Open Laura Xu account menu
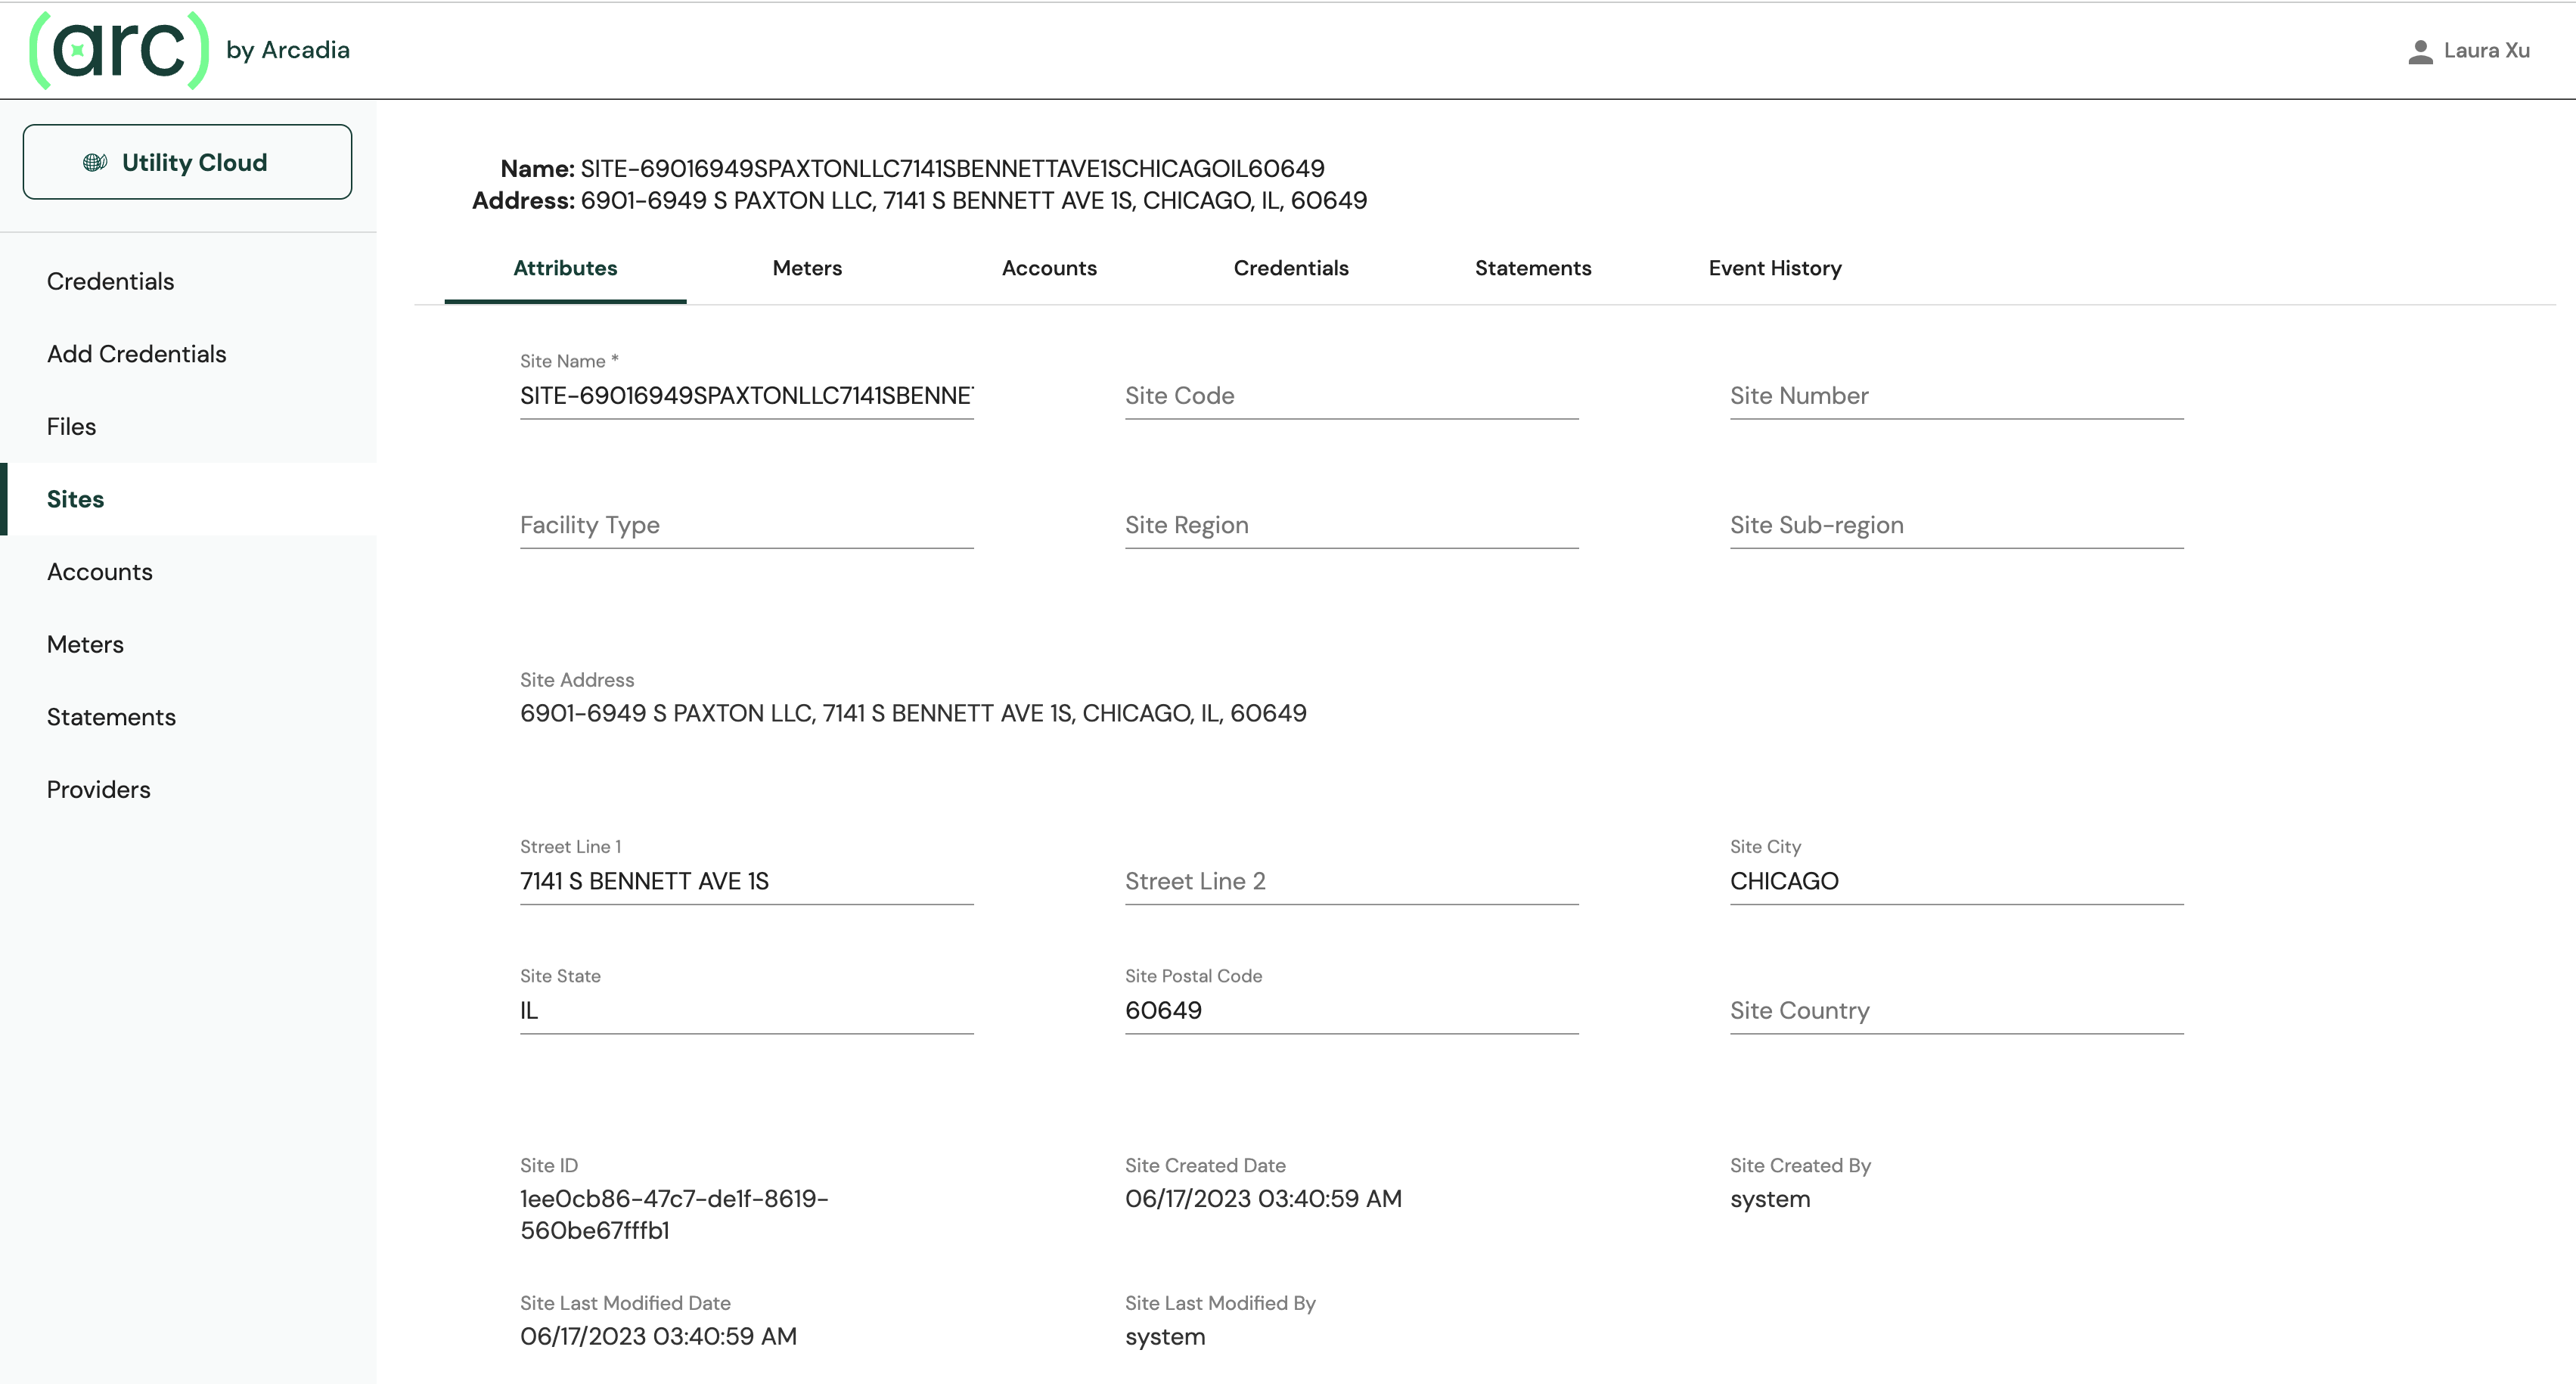Image resolution: width=2576 pixels, height=1384 pixels. (2485, 51)
